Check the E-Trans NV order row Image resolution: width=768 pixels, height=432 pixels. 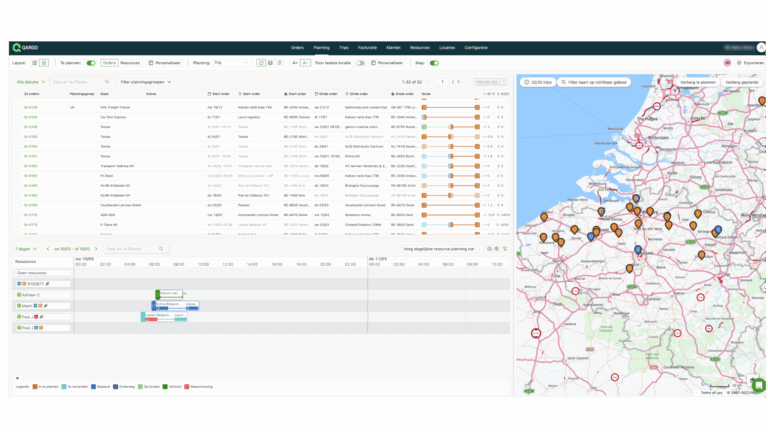[x=18, y=225]
